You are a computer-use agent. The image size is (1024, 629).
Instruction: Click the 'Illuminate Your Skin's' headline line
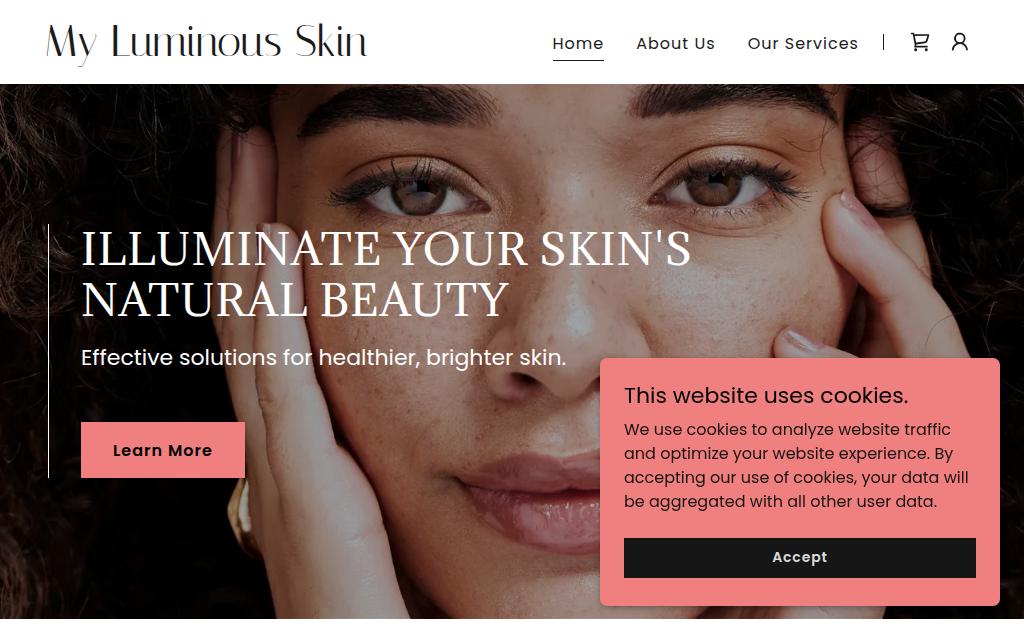click(x=385, y=249)
